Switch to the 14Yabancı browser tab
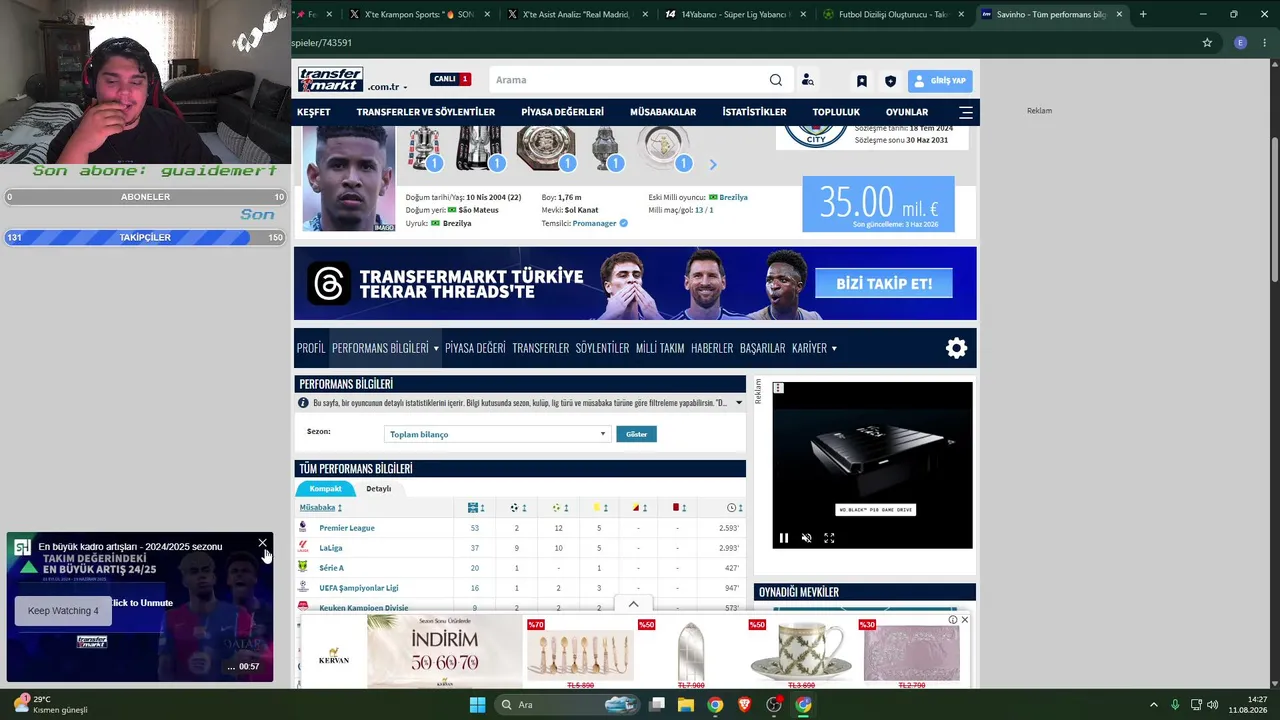The image size is (1280, 720). point(736,14)
